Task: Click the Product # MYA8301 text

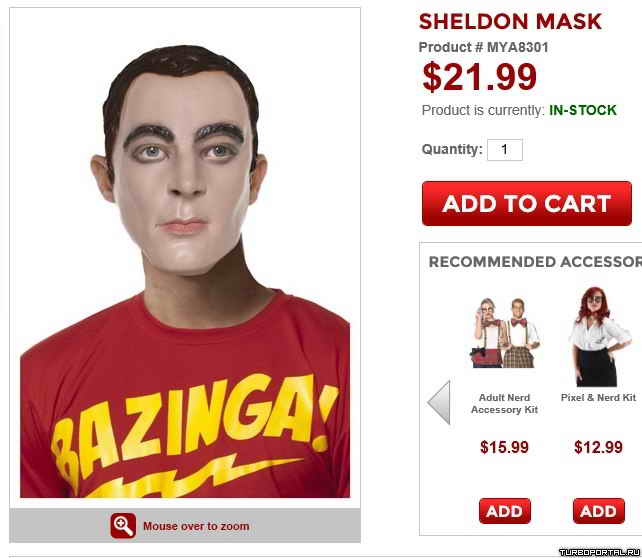Action: pyautogui.click(x=484, y=47)
